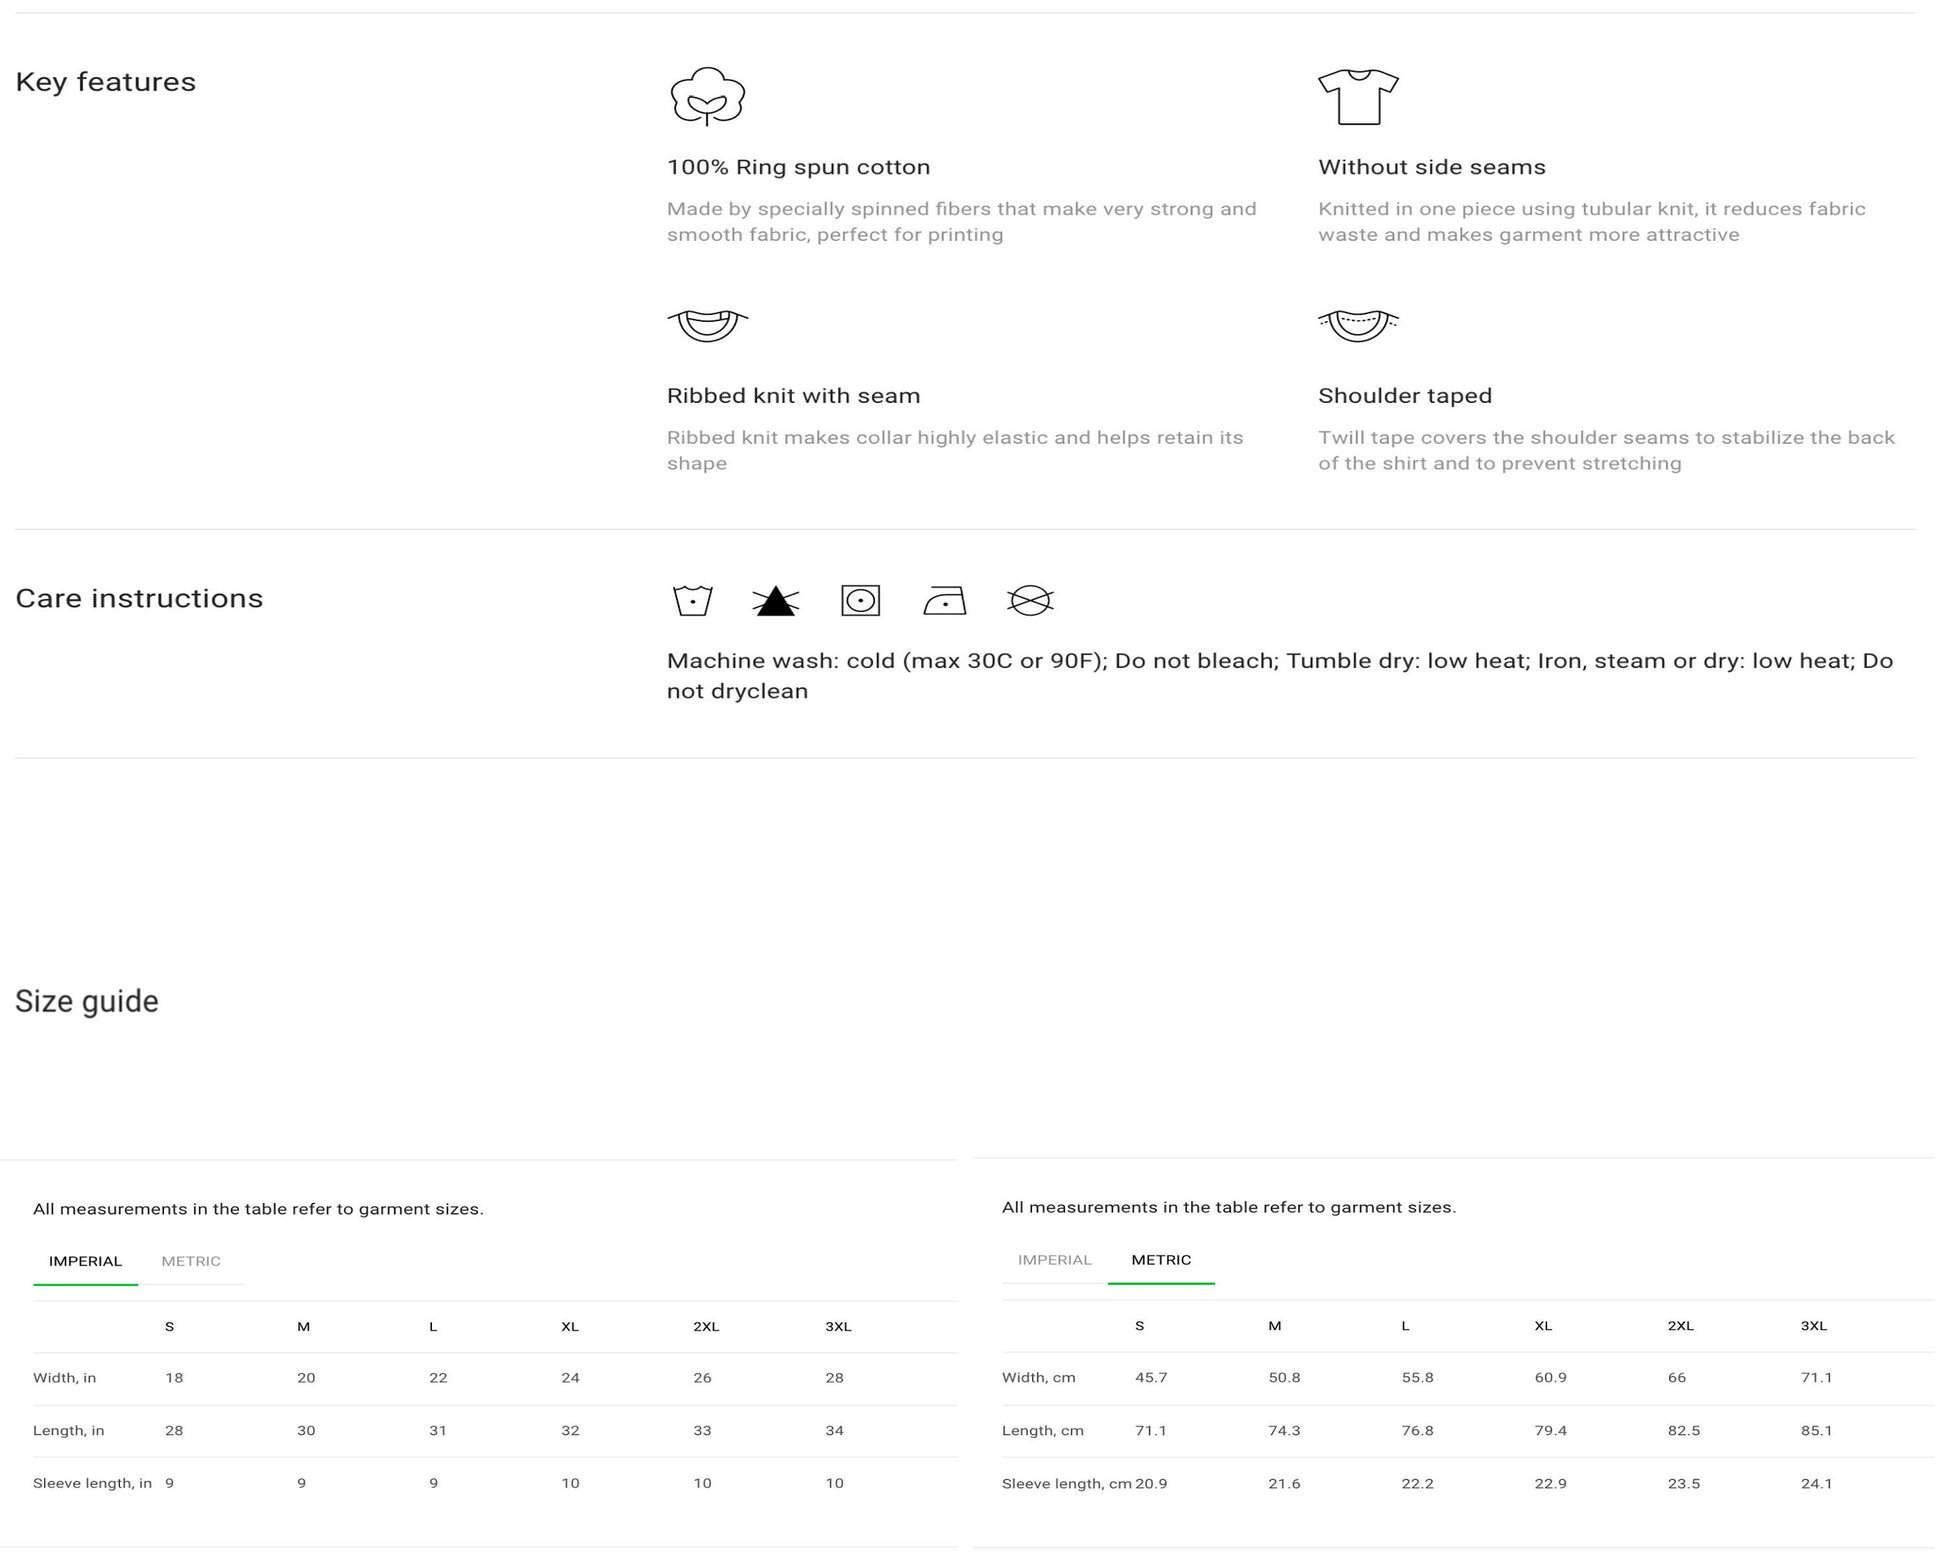The width and height of the screenshot is (1946, 1563).
Task: Click the XL column header in metric table
Action: [x=1542, y=1326]
